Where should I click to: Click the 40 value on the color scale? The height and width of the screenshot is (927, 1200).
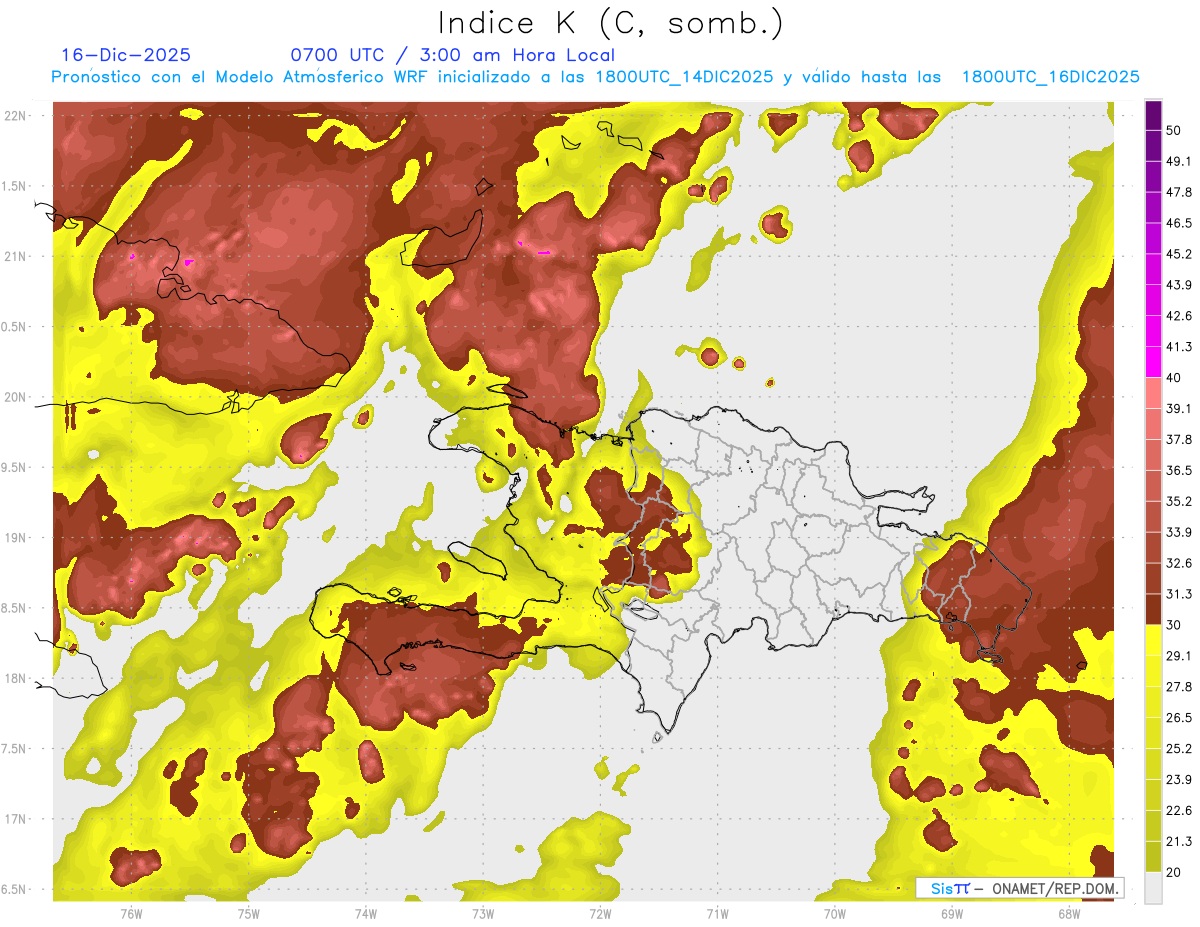[x=1175, y=378]
